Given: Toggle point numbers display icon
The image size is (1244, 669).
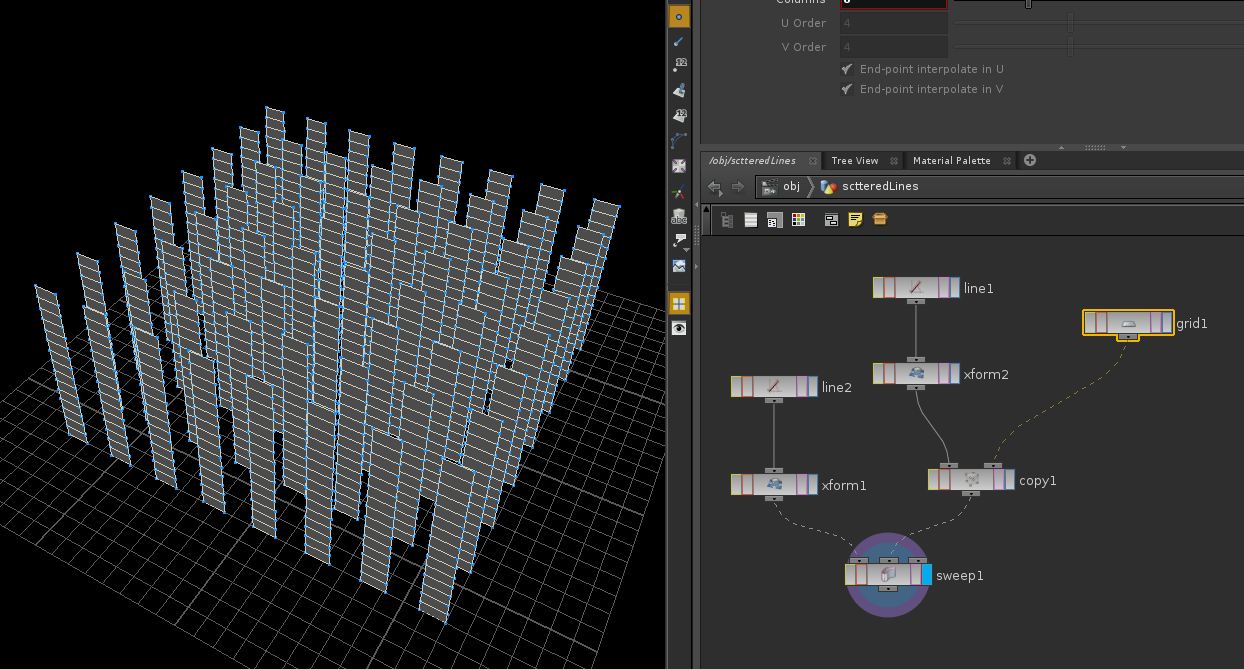Looking at the screenshot, I should pos(679,66).
